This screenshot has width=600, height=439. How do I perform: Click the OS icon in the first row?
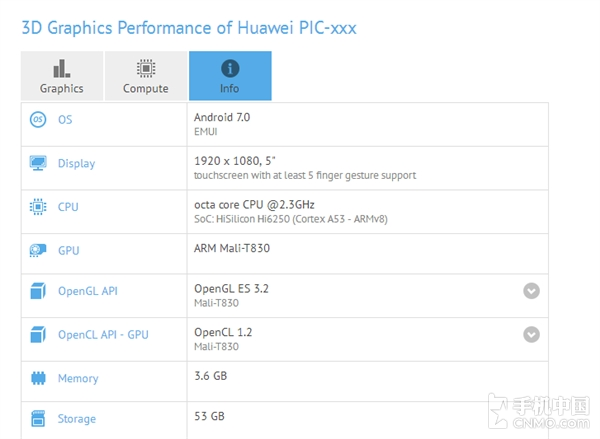tap(38, 120)
